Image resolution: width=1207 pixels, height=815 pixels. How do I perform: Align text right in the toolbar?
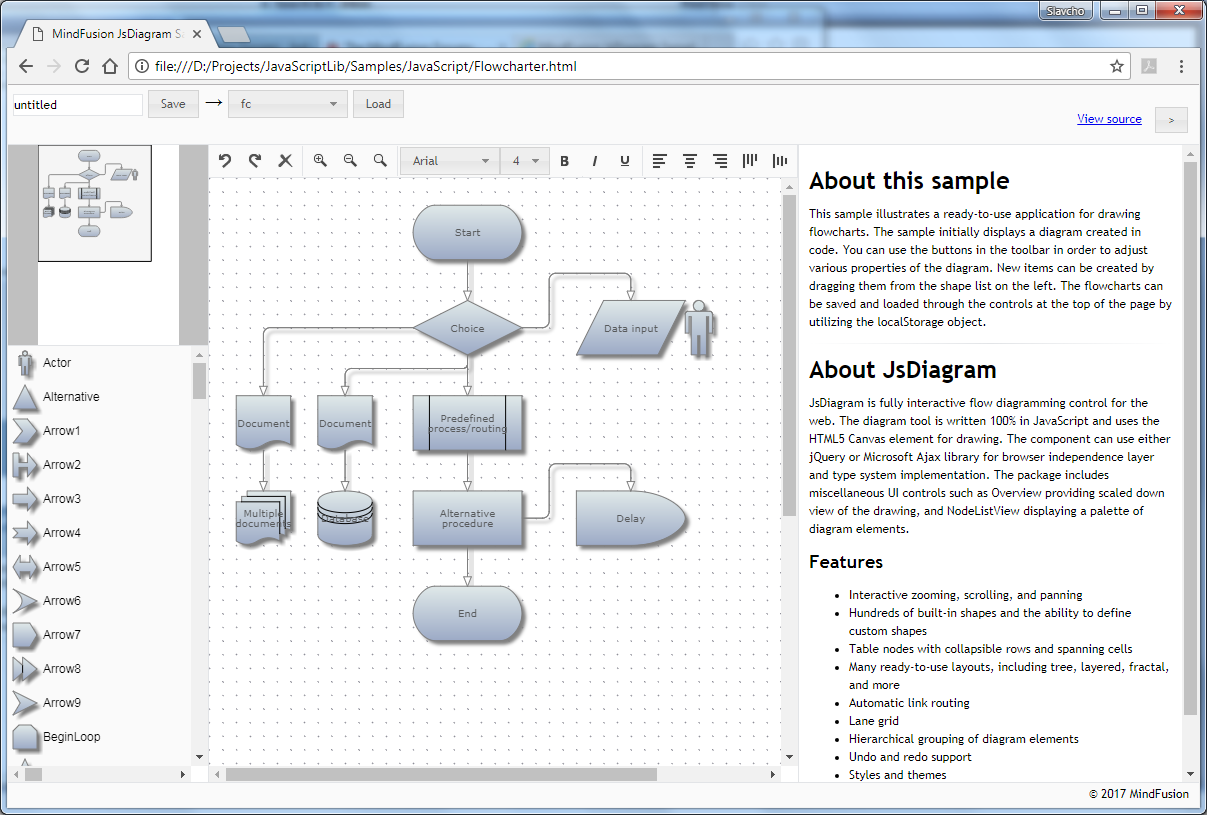tap(719, 160)
